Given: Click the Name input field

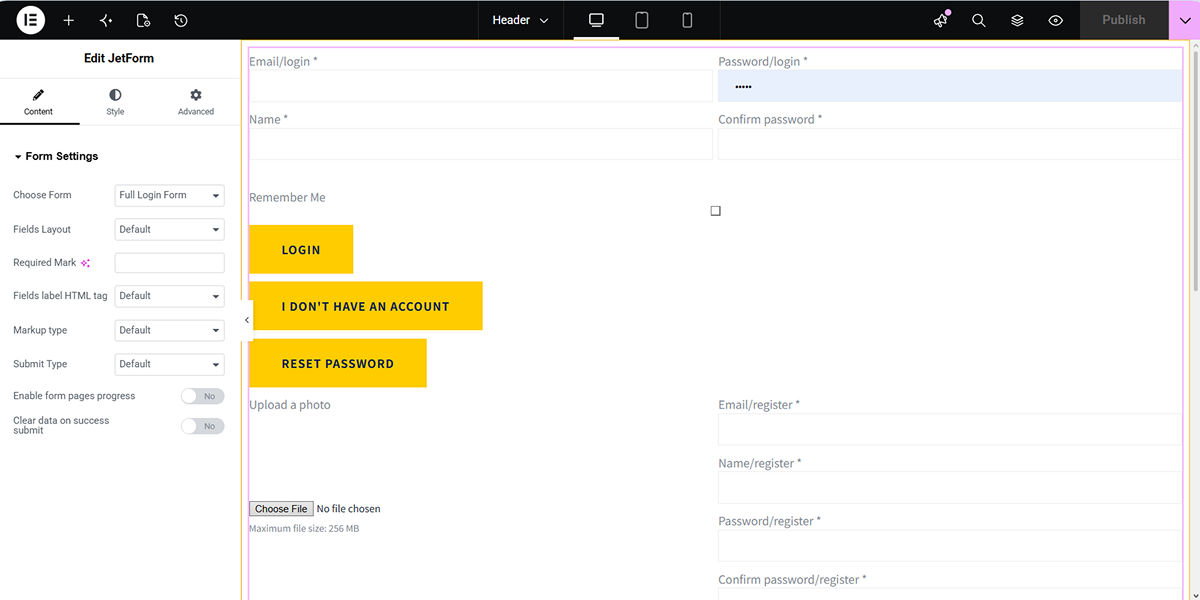Looking at the screenshot, I should [481, 144].
